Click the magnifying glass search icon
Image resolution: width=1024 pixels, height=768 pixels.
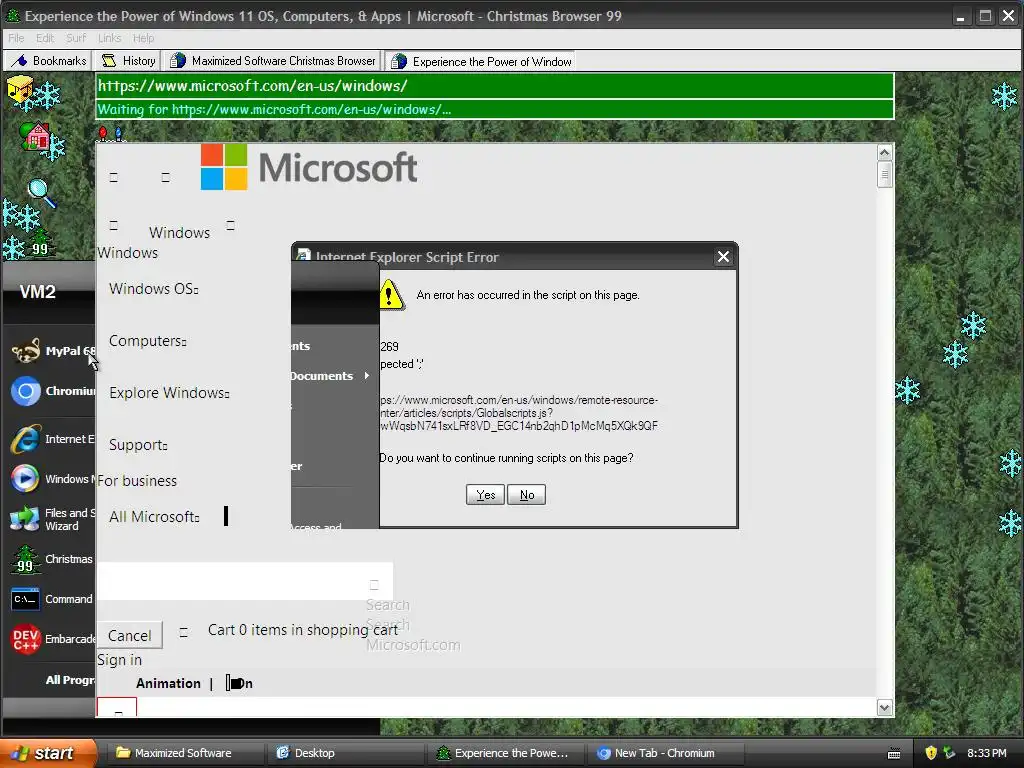(40, 193)
